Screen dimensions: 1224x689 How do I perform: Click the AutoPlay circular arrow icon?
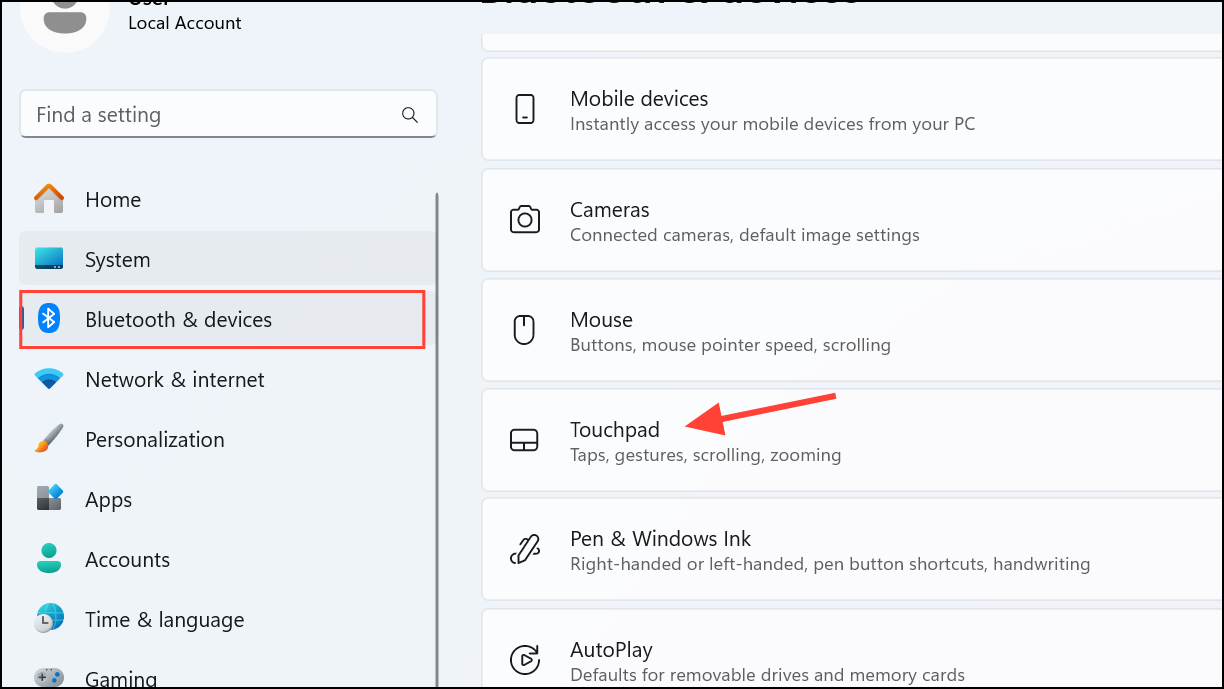click(x=525, y=660)
